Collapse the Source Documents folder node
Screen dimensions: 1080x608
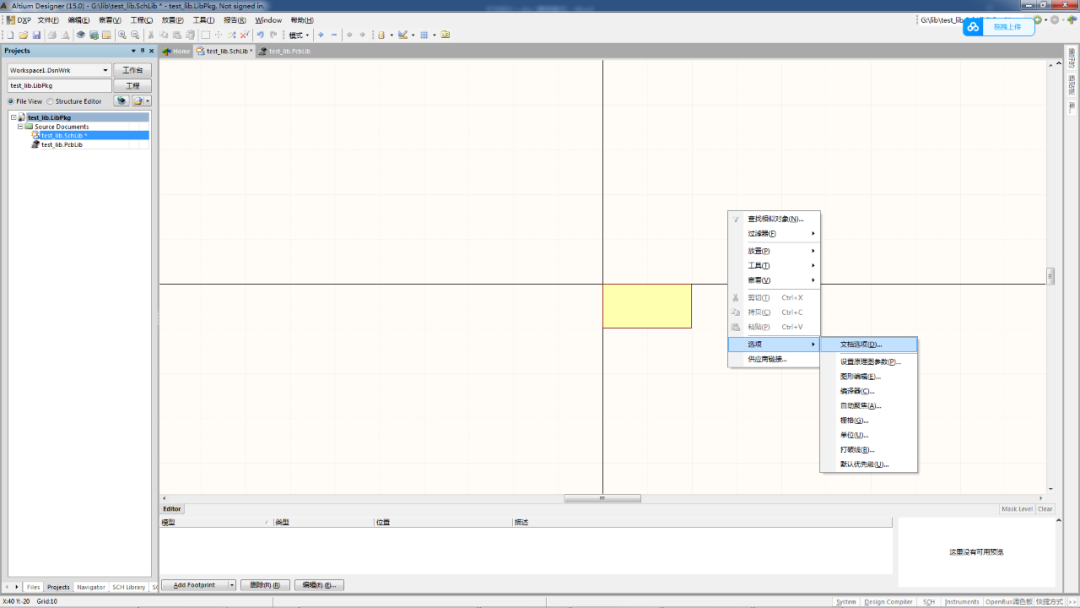click(x=20, y=127)
